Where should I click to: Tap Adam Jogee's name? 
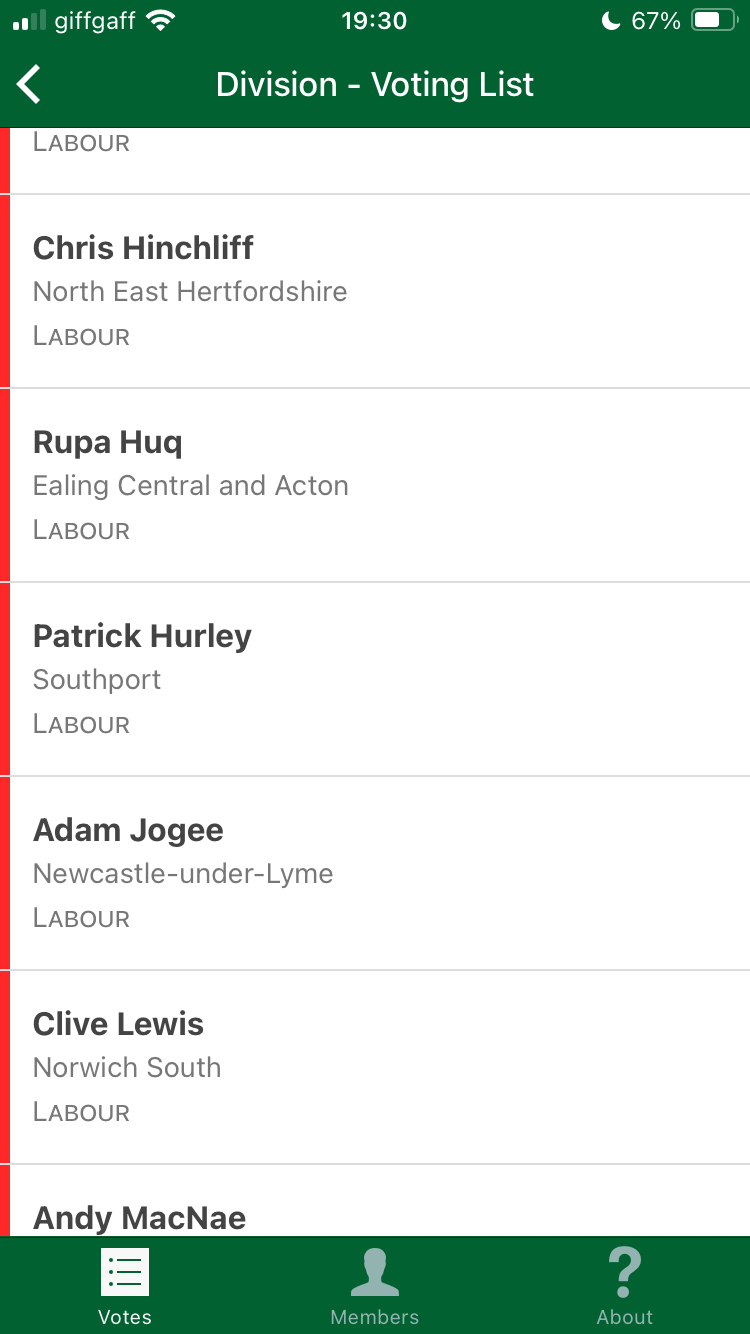pos(128,830)
